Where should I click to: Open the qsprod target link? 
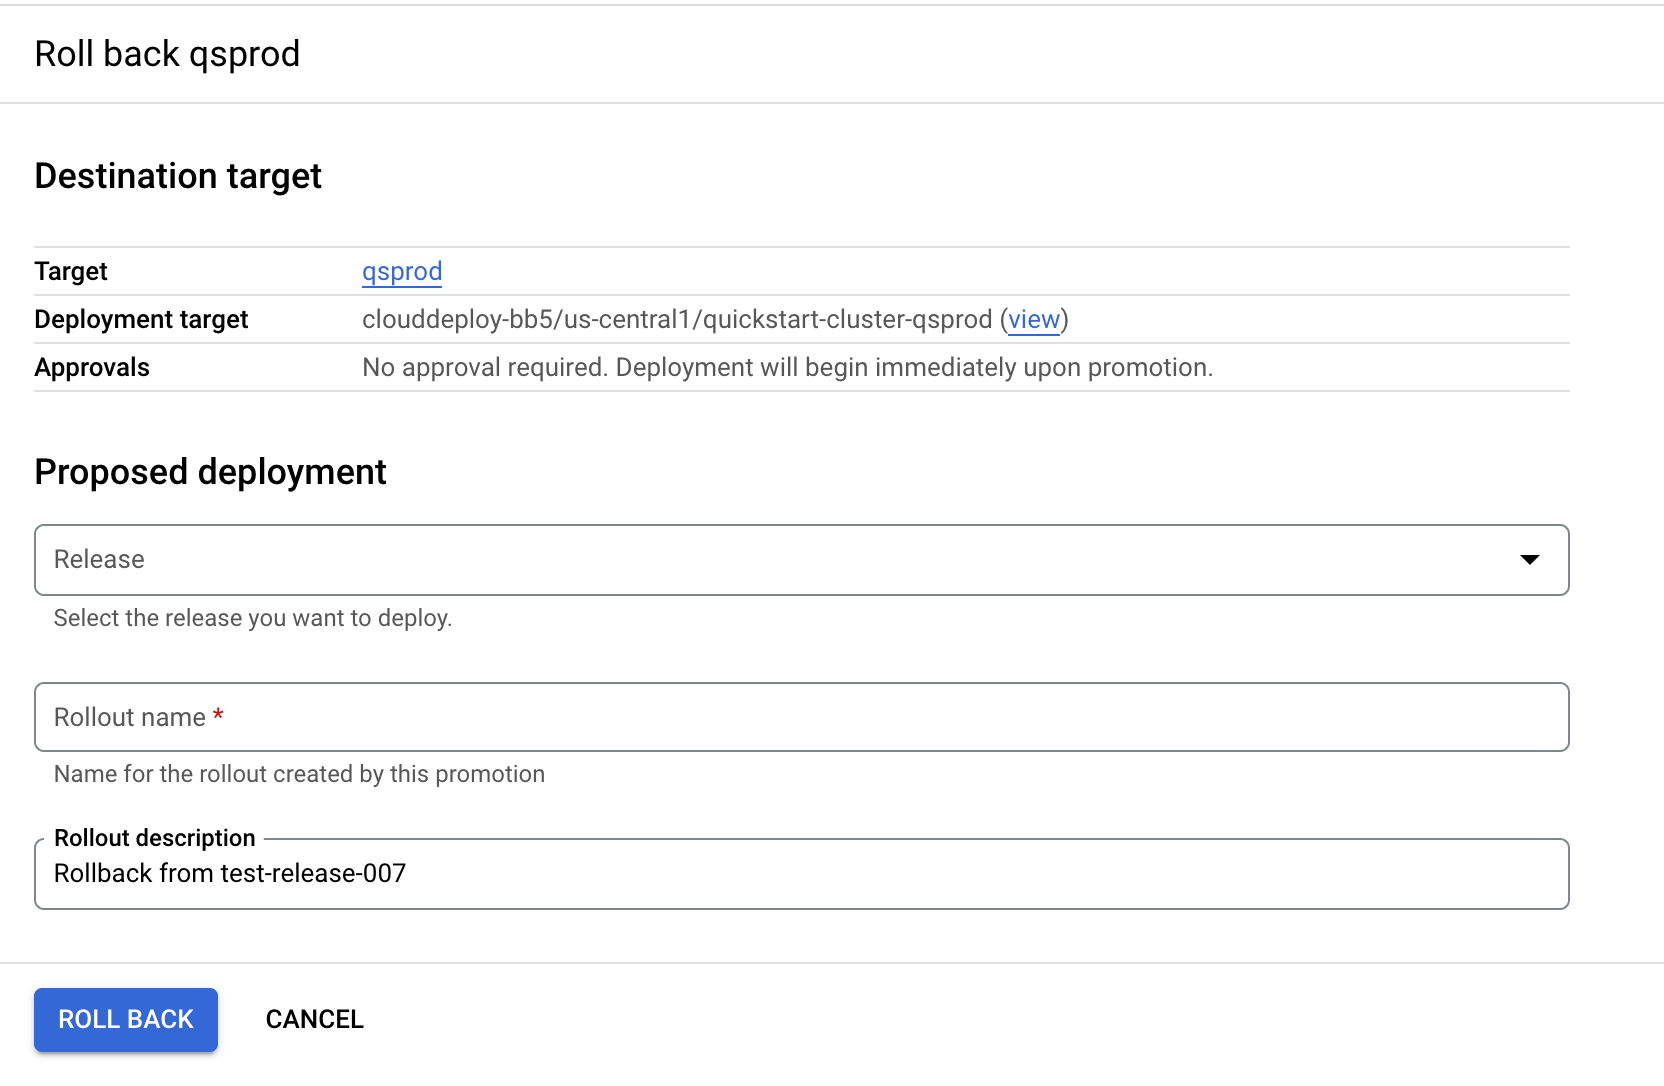[x=402, y=271]
